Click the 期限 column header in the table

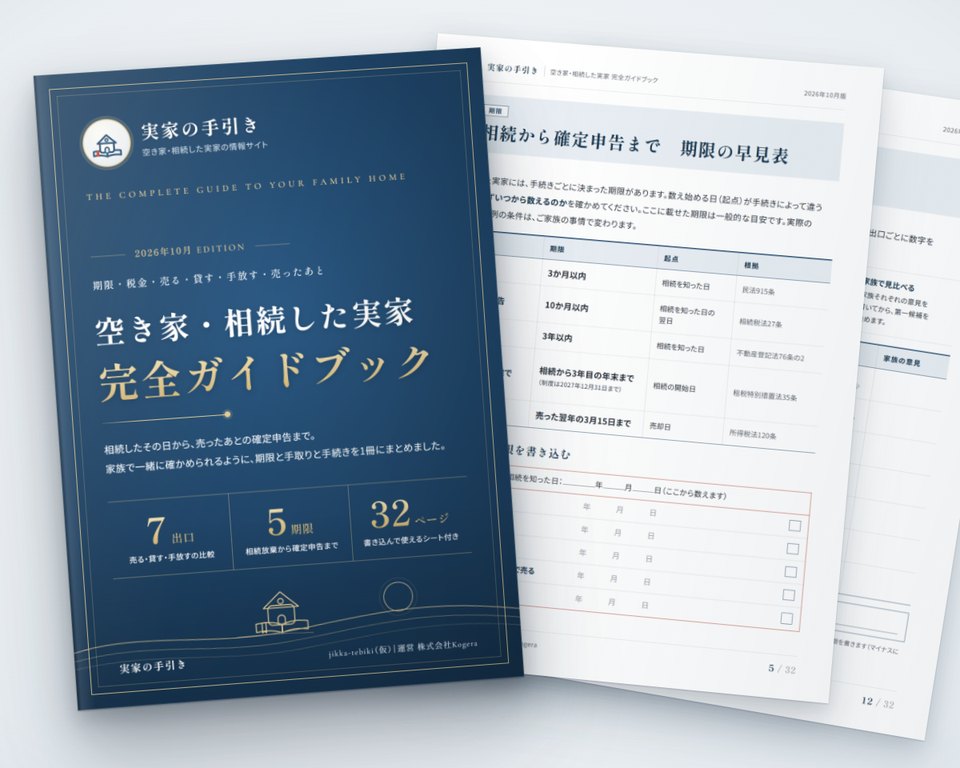tap(557, 250)
